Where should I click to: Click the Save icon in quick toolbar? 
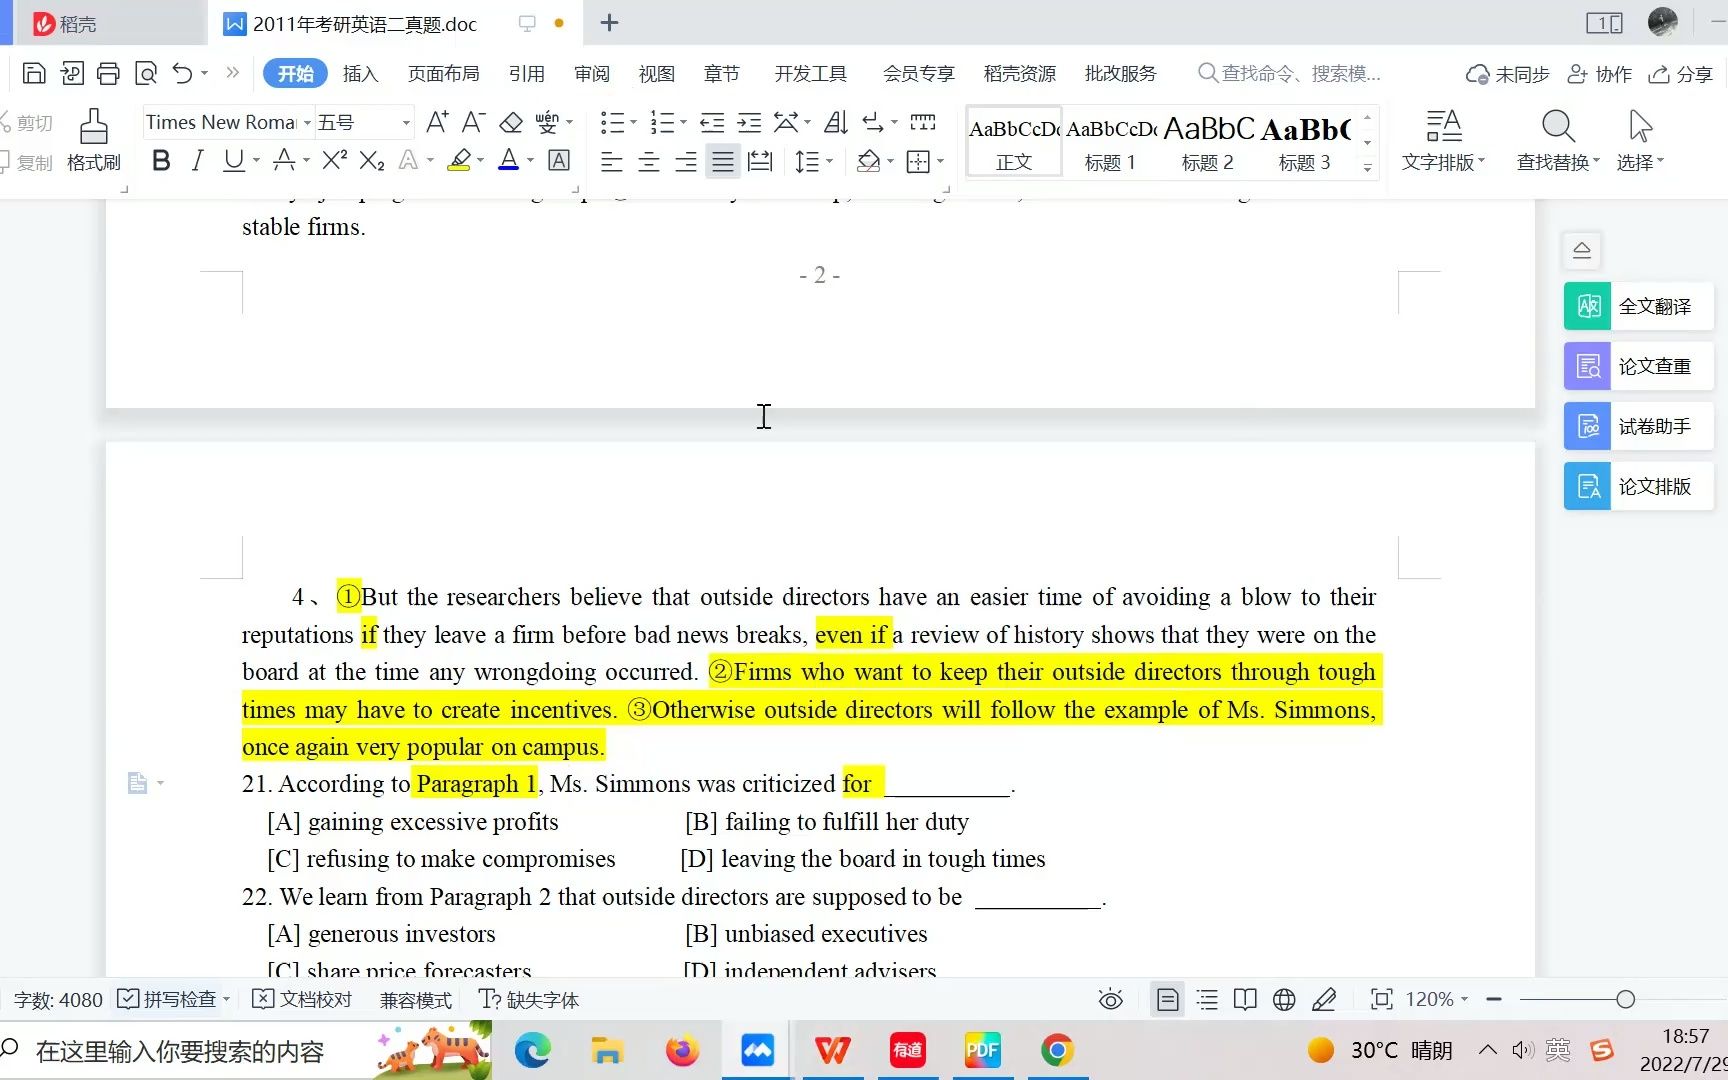click(34, 73)
